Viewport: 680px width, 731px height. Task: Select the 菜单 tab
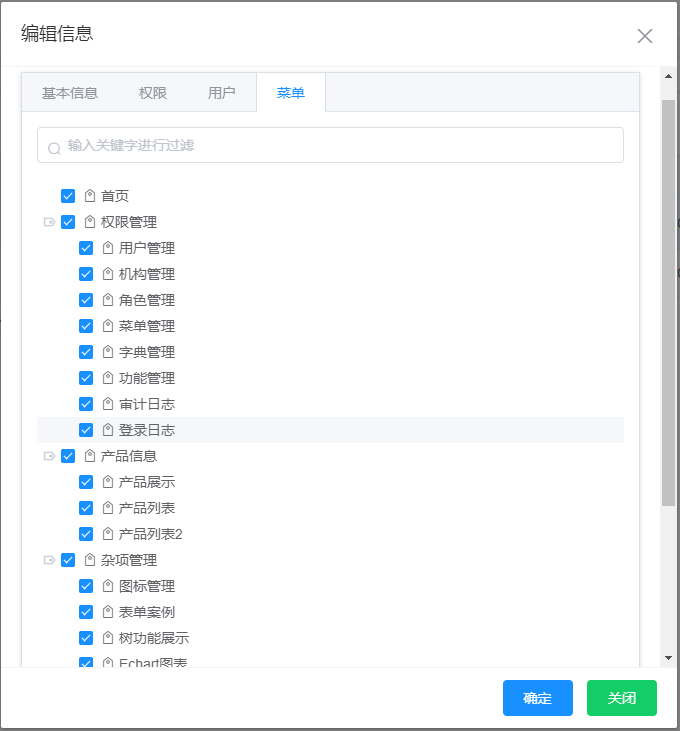point(291,93)
